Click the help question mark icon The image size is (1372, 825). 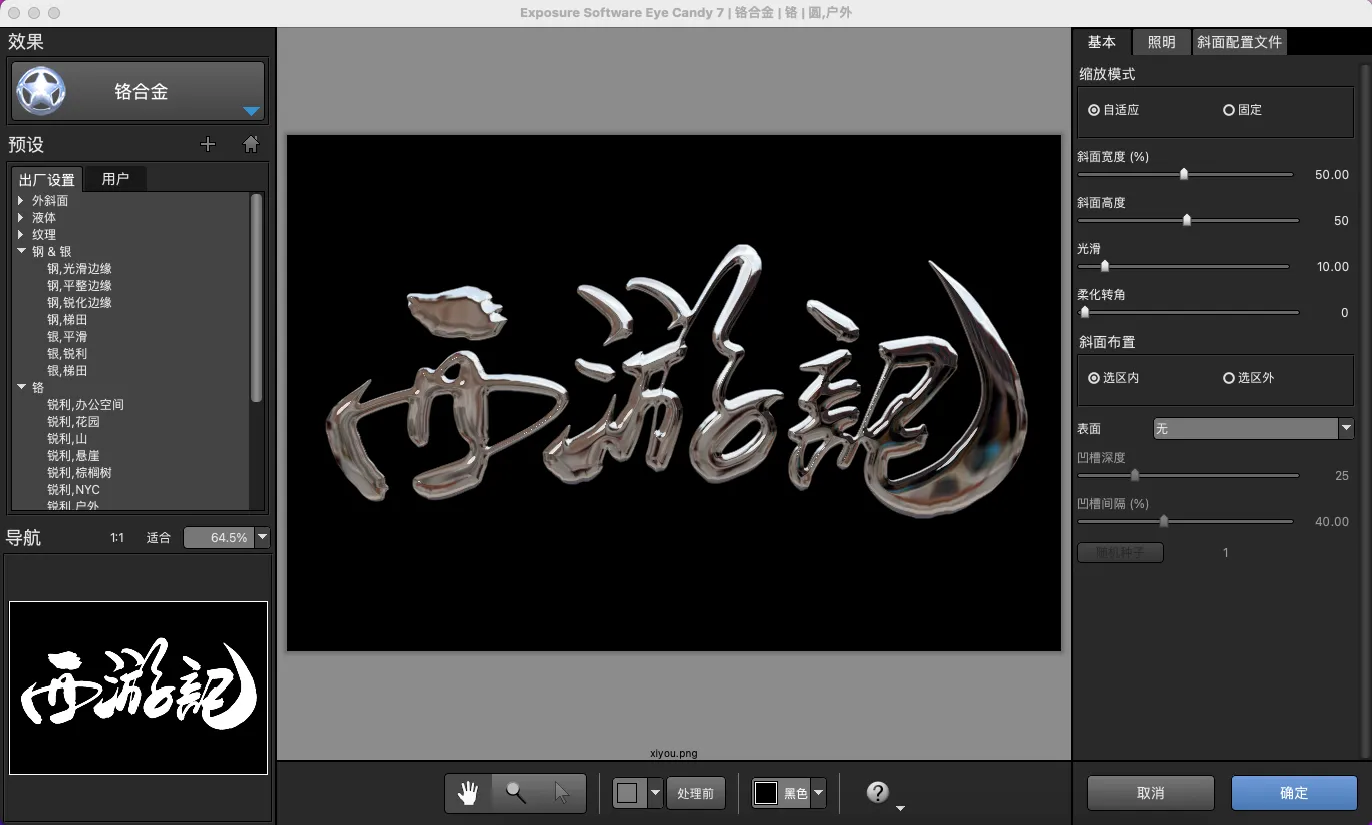click(x=877, y=793)
